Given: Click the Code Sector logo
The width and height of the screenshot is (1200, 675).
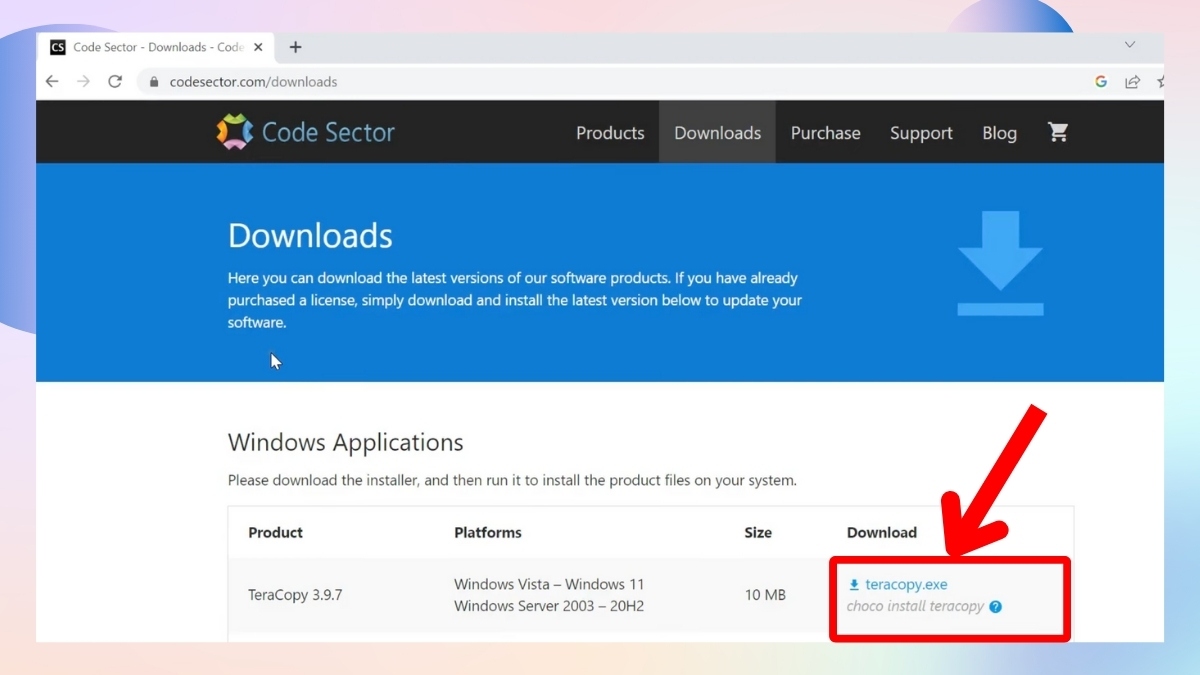Looking at the screenshot, I should [x=306, y=132].
